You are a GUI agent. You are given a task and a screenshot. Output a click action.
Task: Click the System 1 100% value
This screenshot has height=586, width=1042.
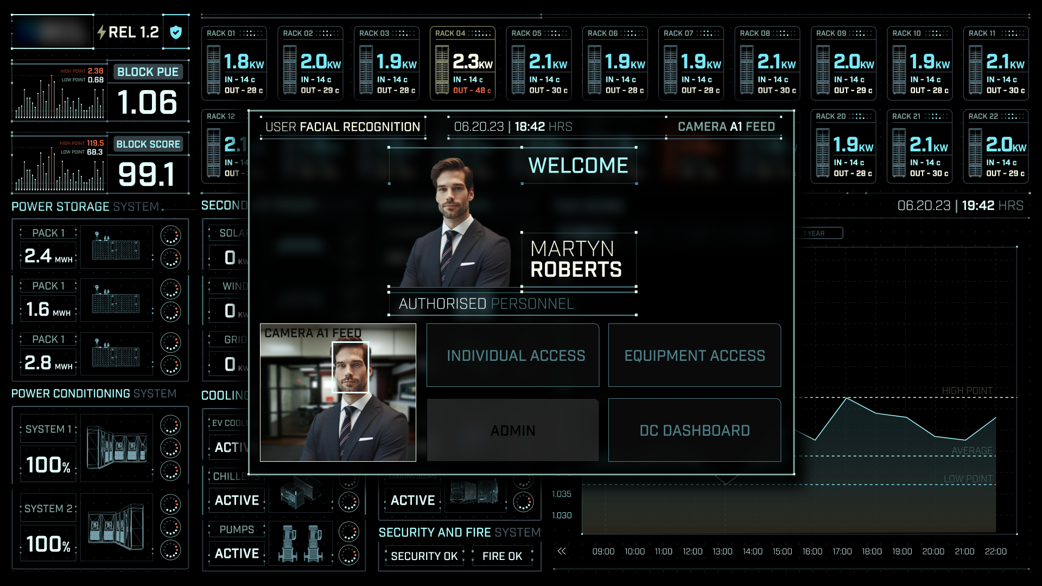point(48,464)
